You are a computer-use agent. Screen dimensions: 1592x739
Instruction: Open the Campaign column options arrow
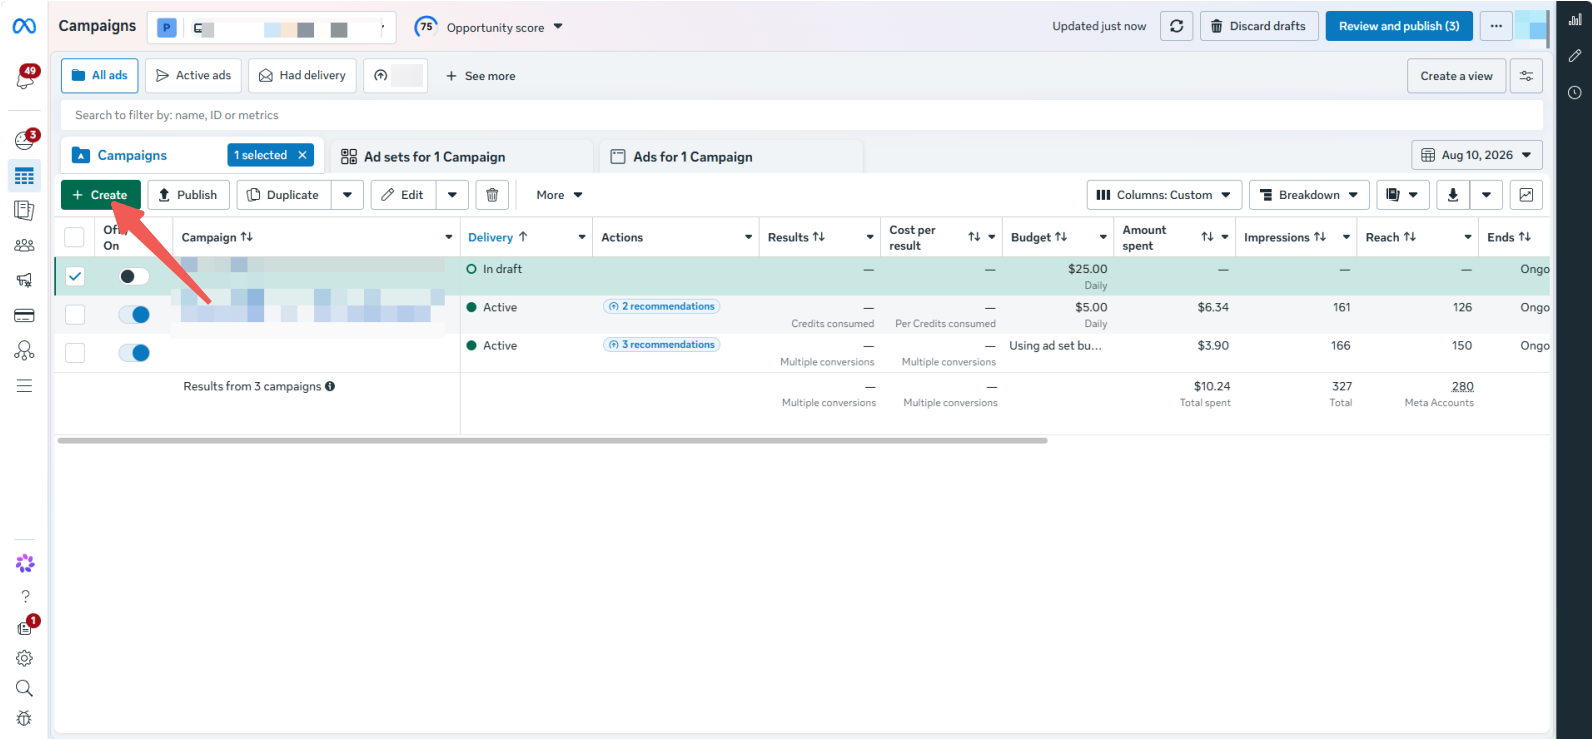448,237
